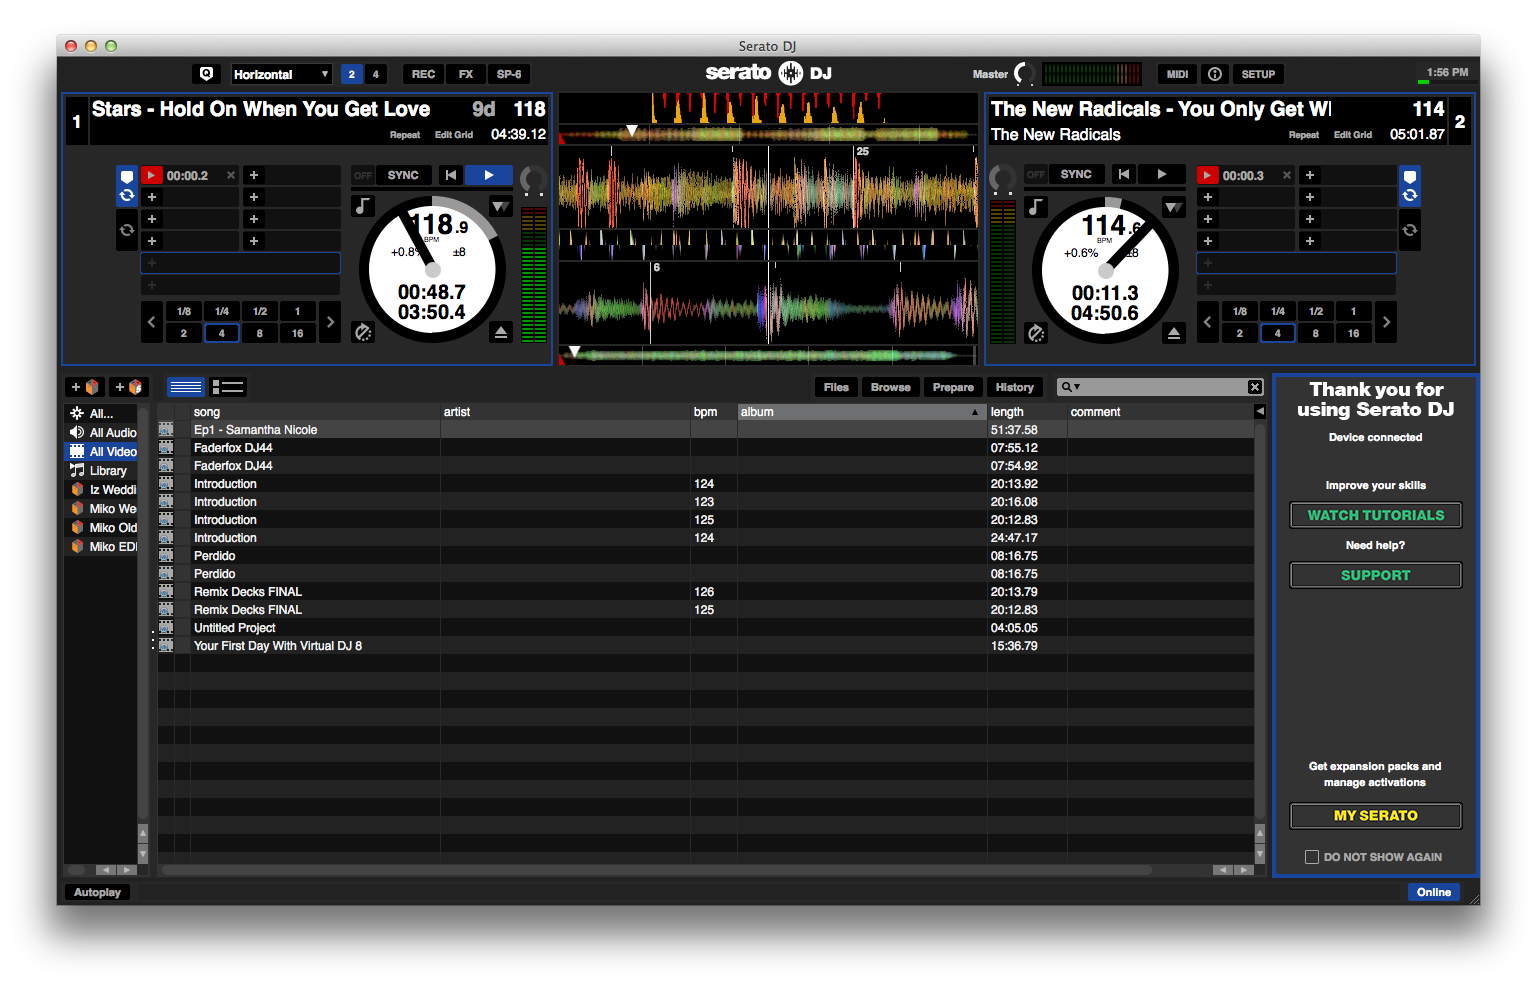This screenshot has width=1537, height=984.
Task: Adjust deck 1 gain knob
Action: tap(533, 180)
